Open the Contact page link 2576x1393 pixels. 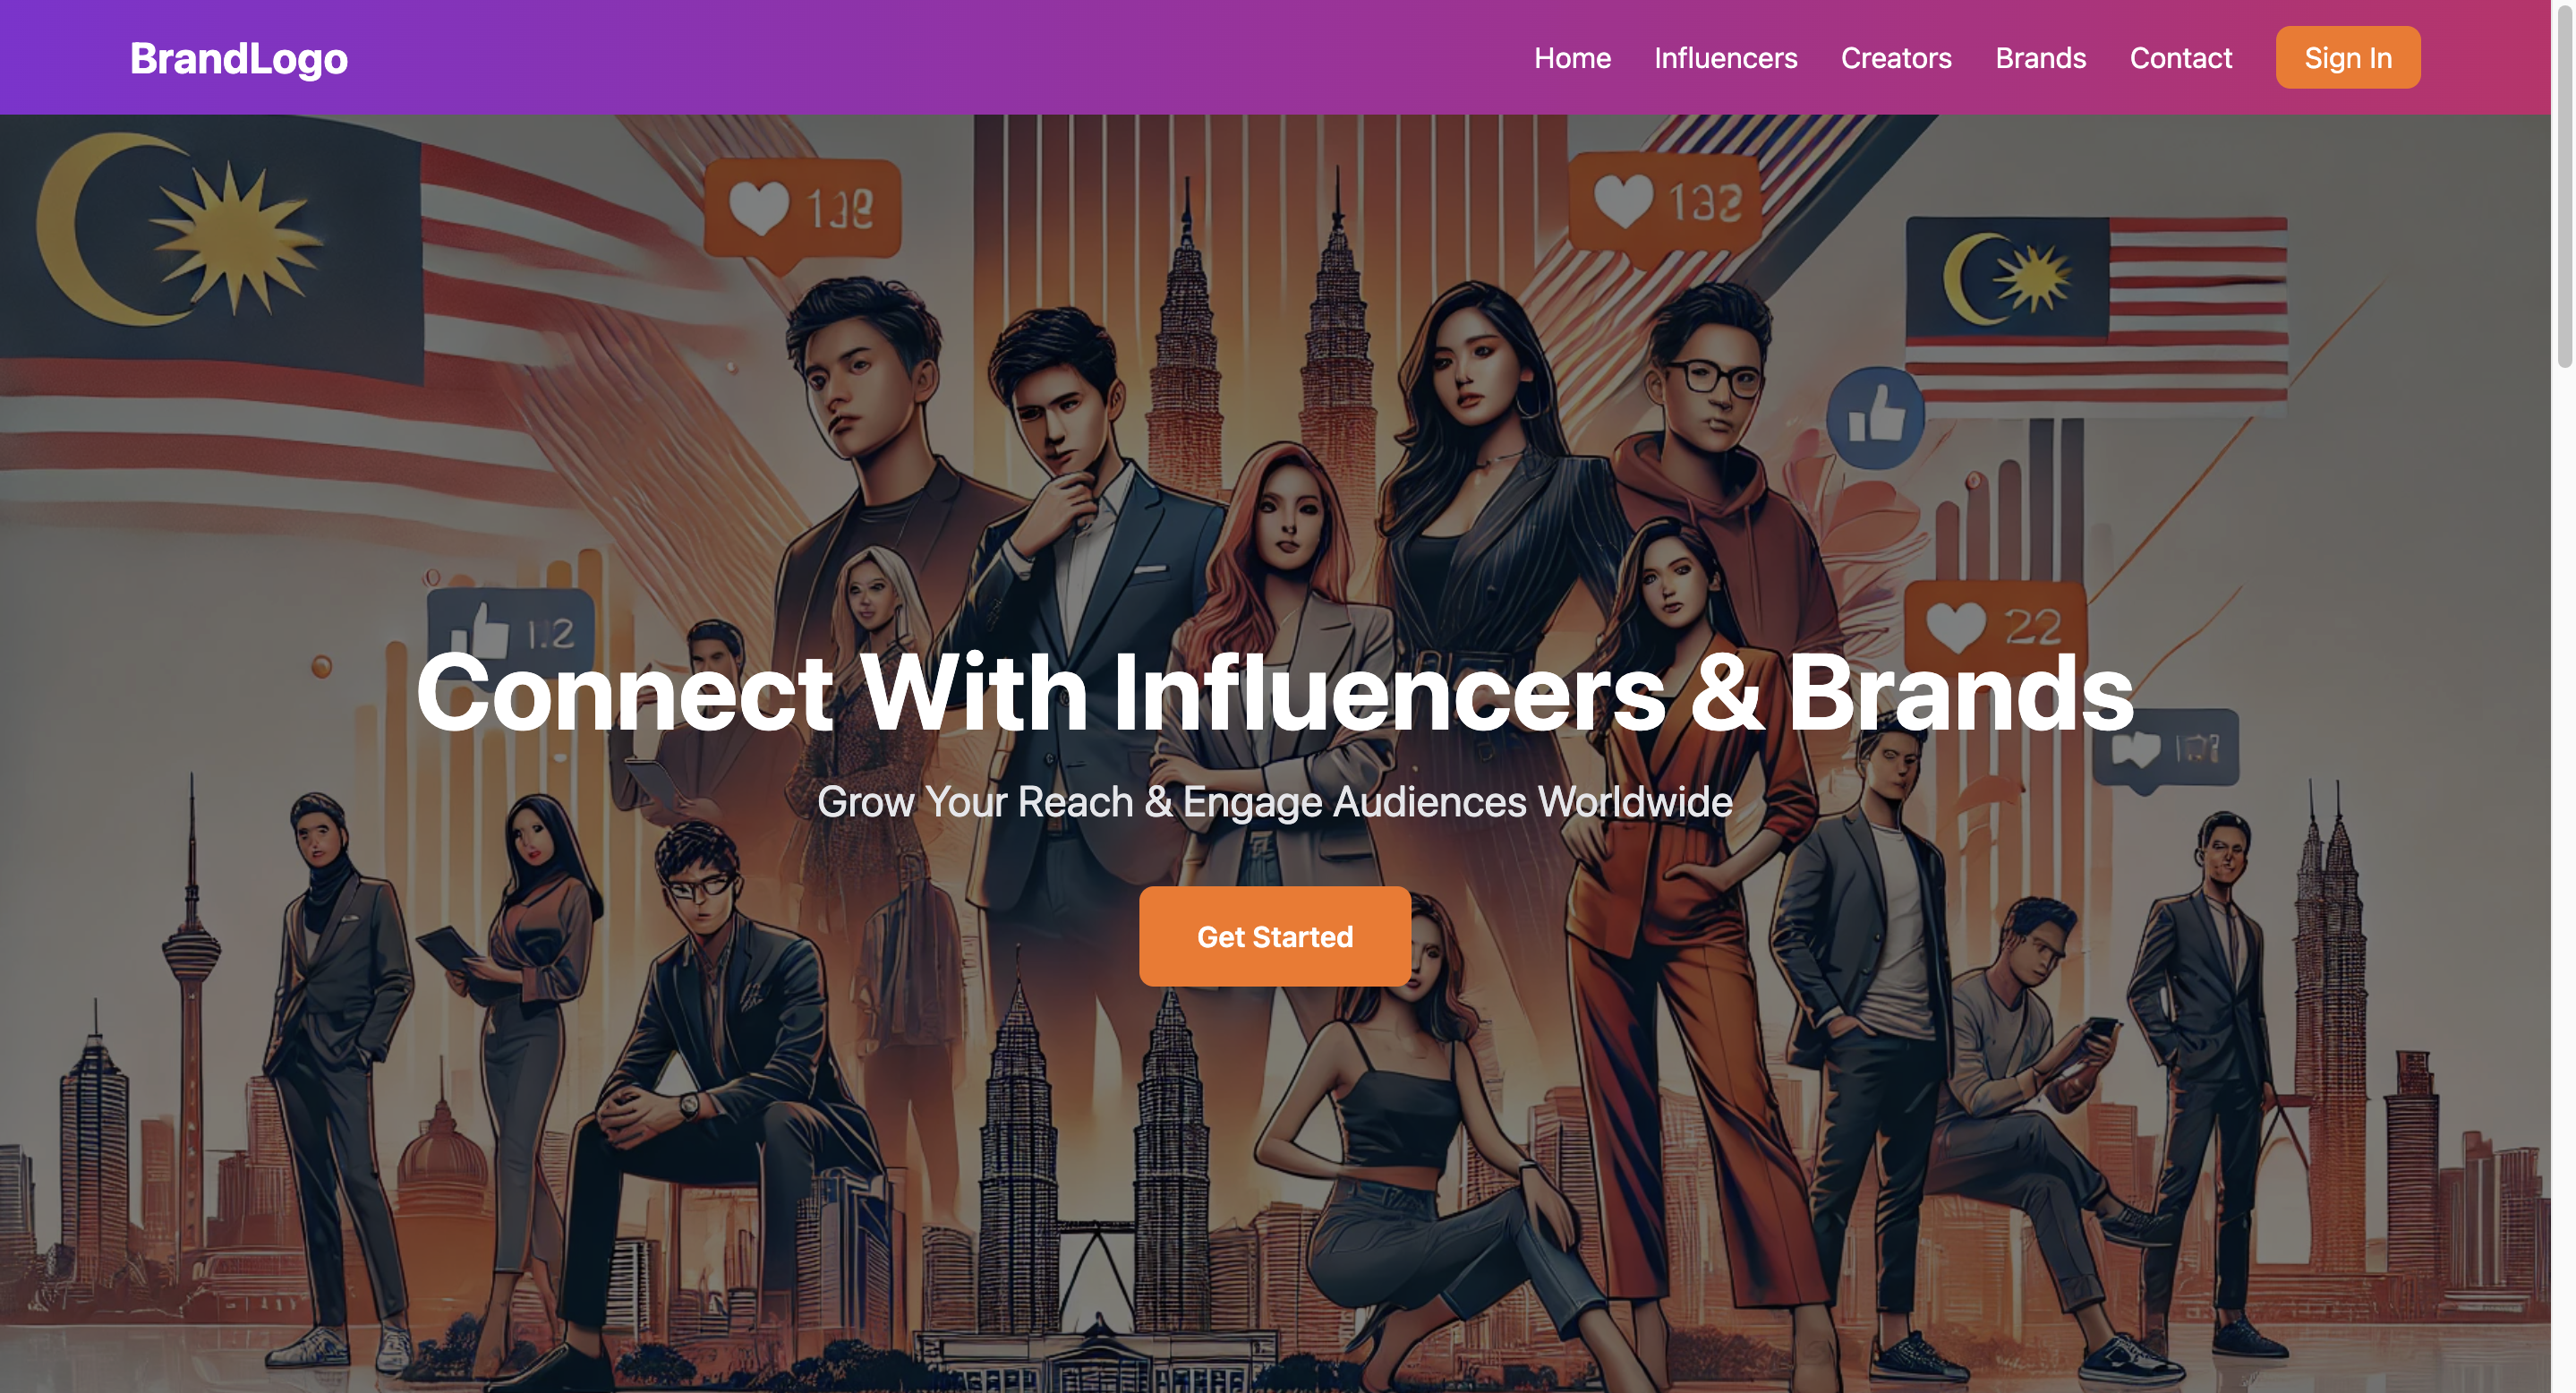(2180, 58)
